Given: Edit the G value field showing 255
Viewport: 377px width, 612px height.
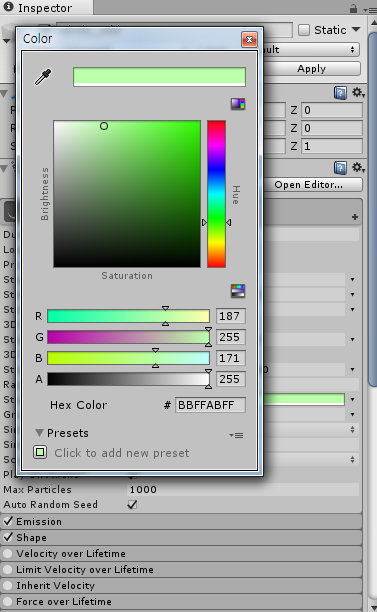Looking at the screenshot, I should [x=231, y=337].
